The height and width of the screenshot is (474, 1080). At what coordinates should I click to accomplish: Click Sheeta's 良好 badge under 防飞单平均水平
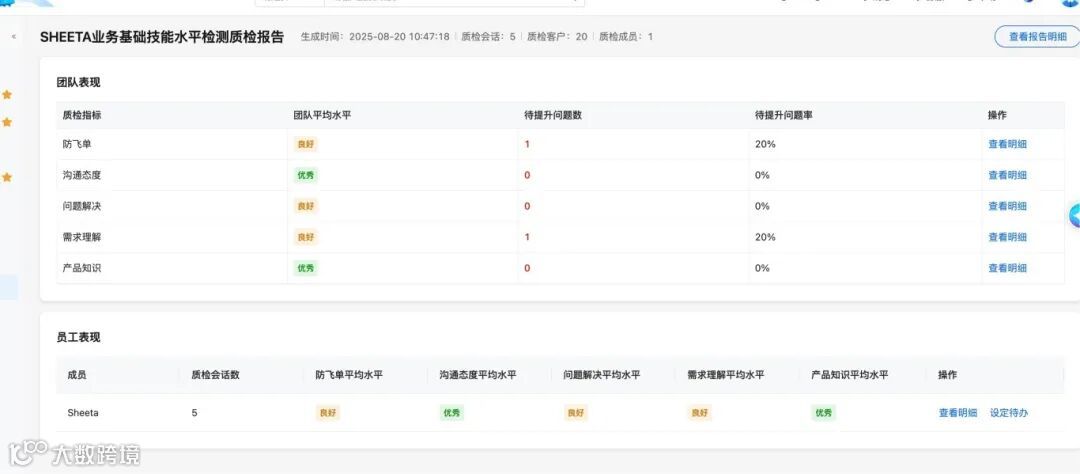(x=329, y=413)
